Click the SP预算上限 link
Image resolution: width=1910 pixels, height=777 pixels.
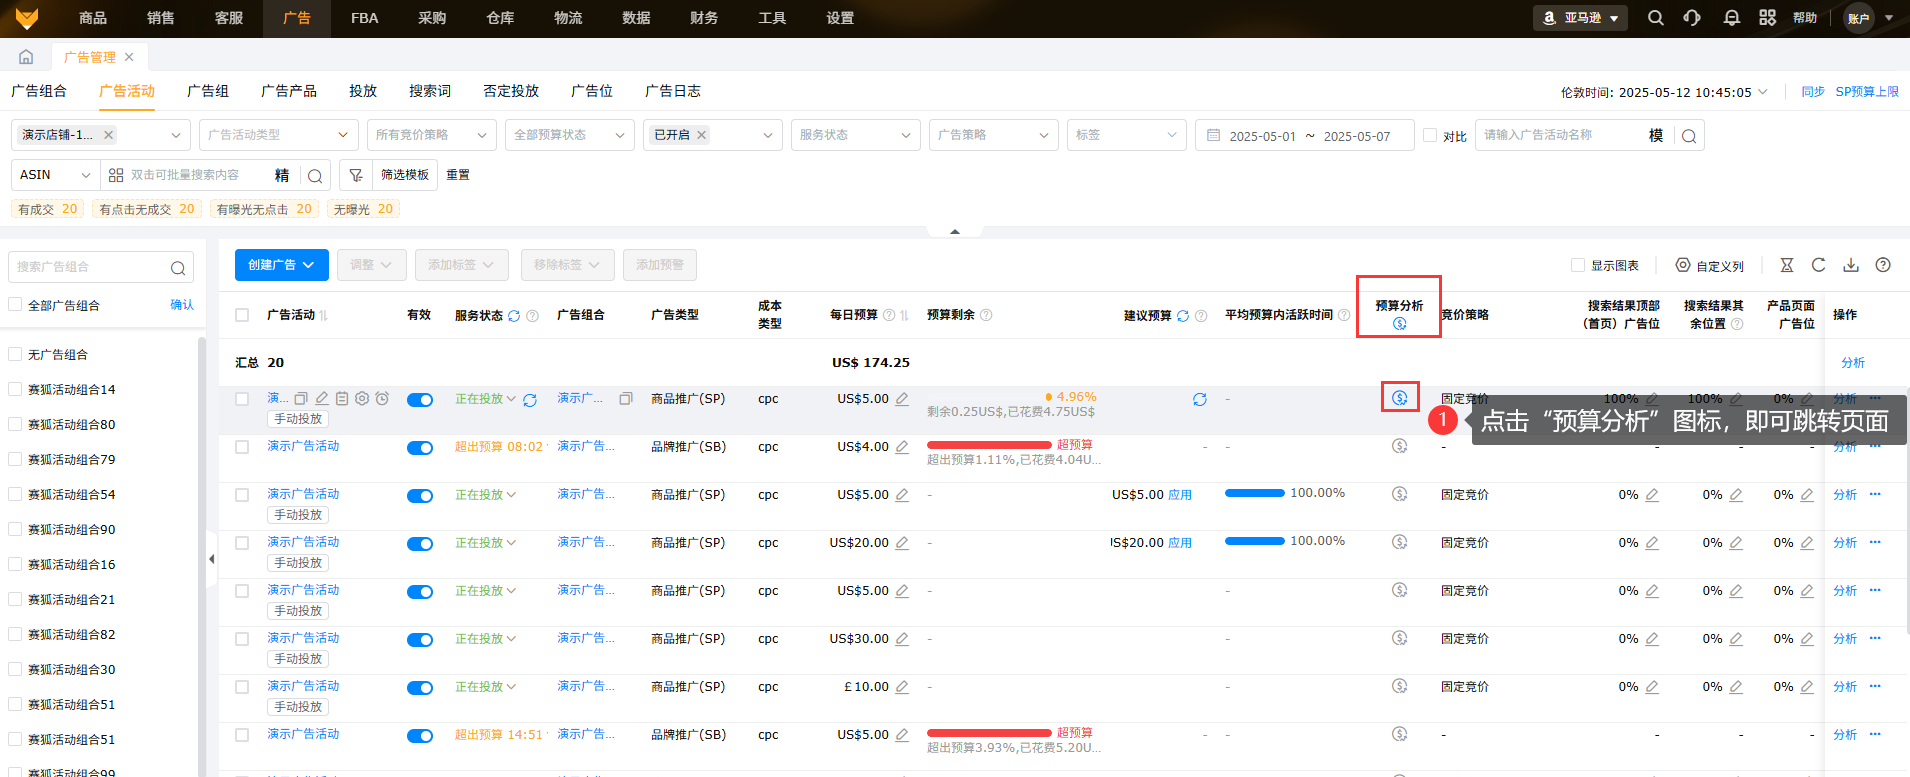click(1866, 92)
